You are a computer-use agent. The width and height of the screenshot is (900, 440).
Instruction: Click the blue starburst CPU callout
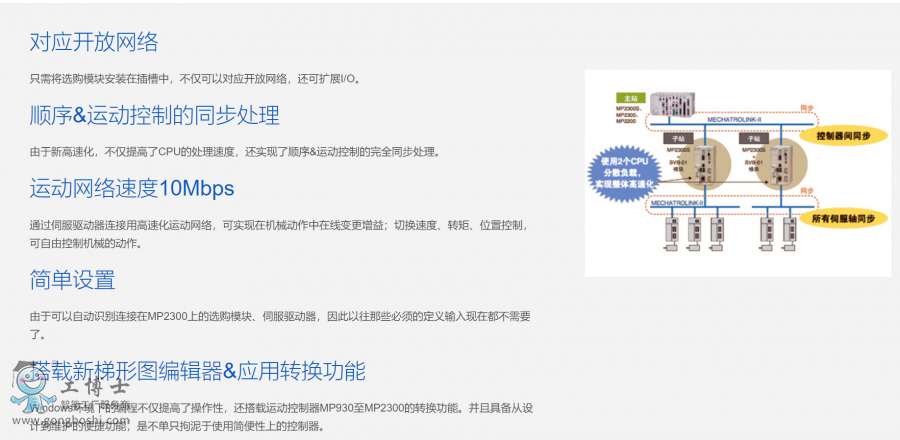pyautogui.click(x=625, y=171)
